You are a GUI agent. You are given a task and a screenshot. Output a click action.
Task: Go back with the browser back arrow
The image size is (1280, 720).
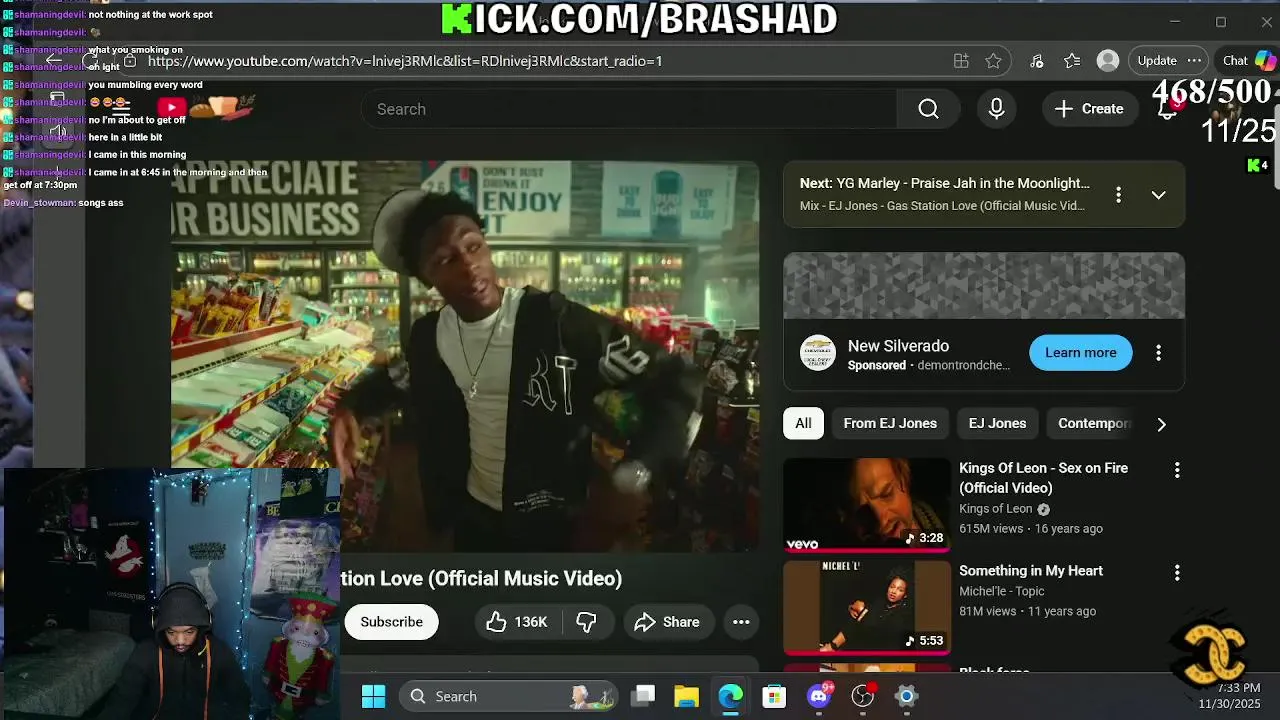[55, 61]
